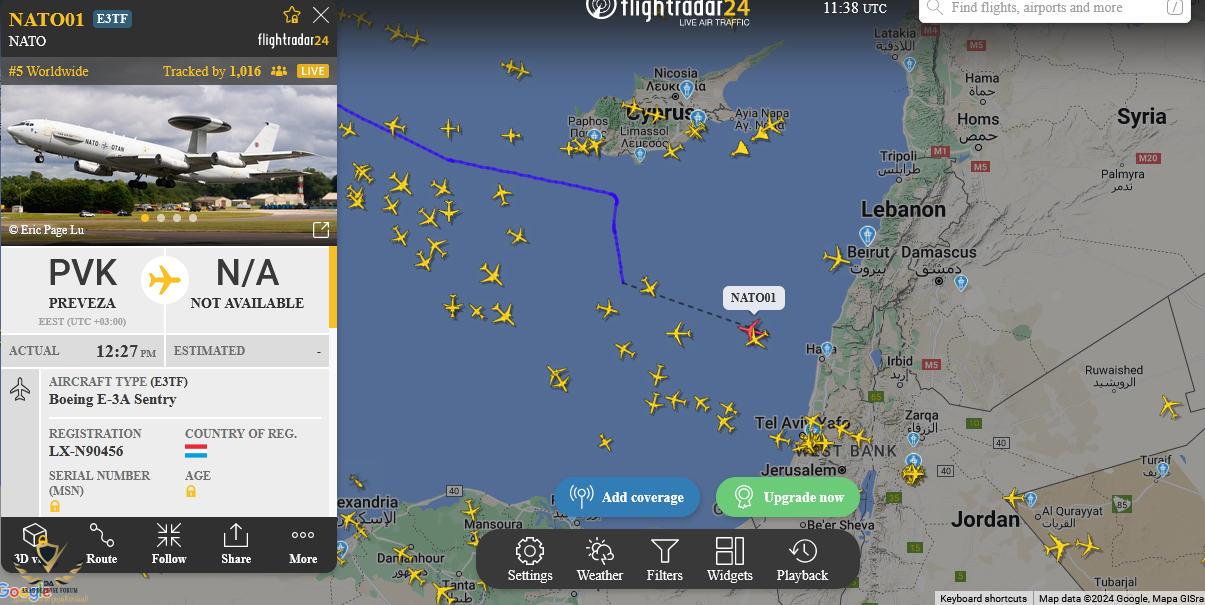Open Widgets menu
Viewport: 1205px width, 605px height.
coord(730,560)
